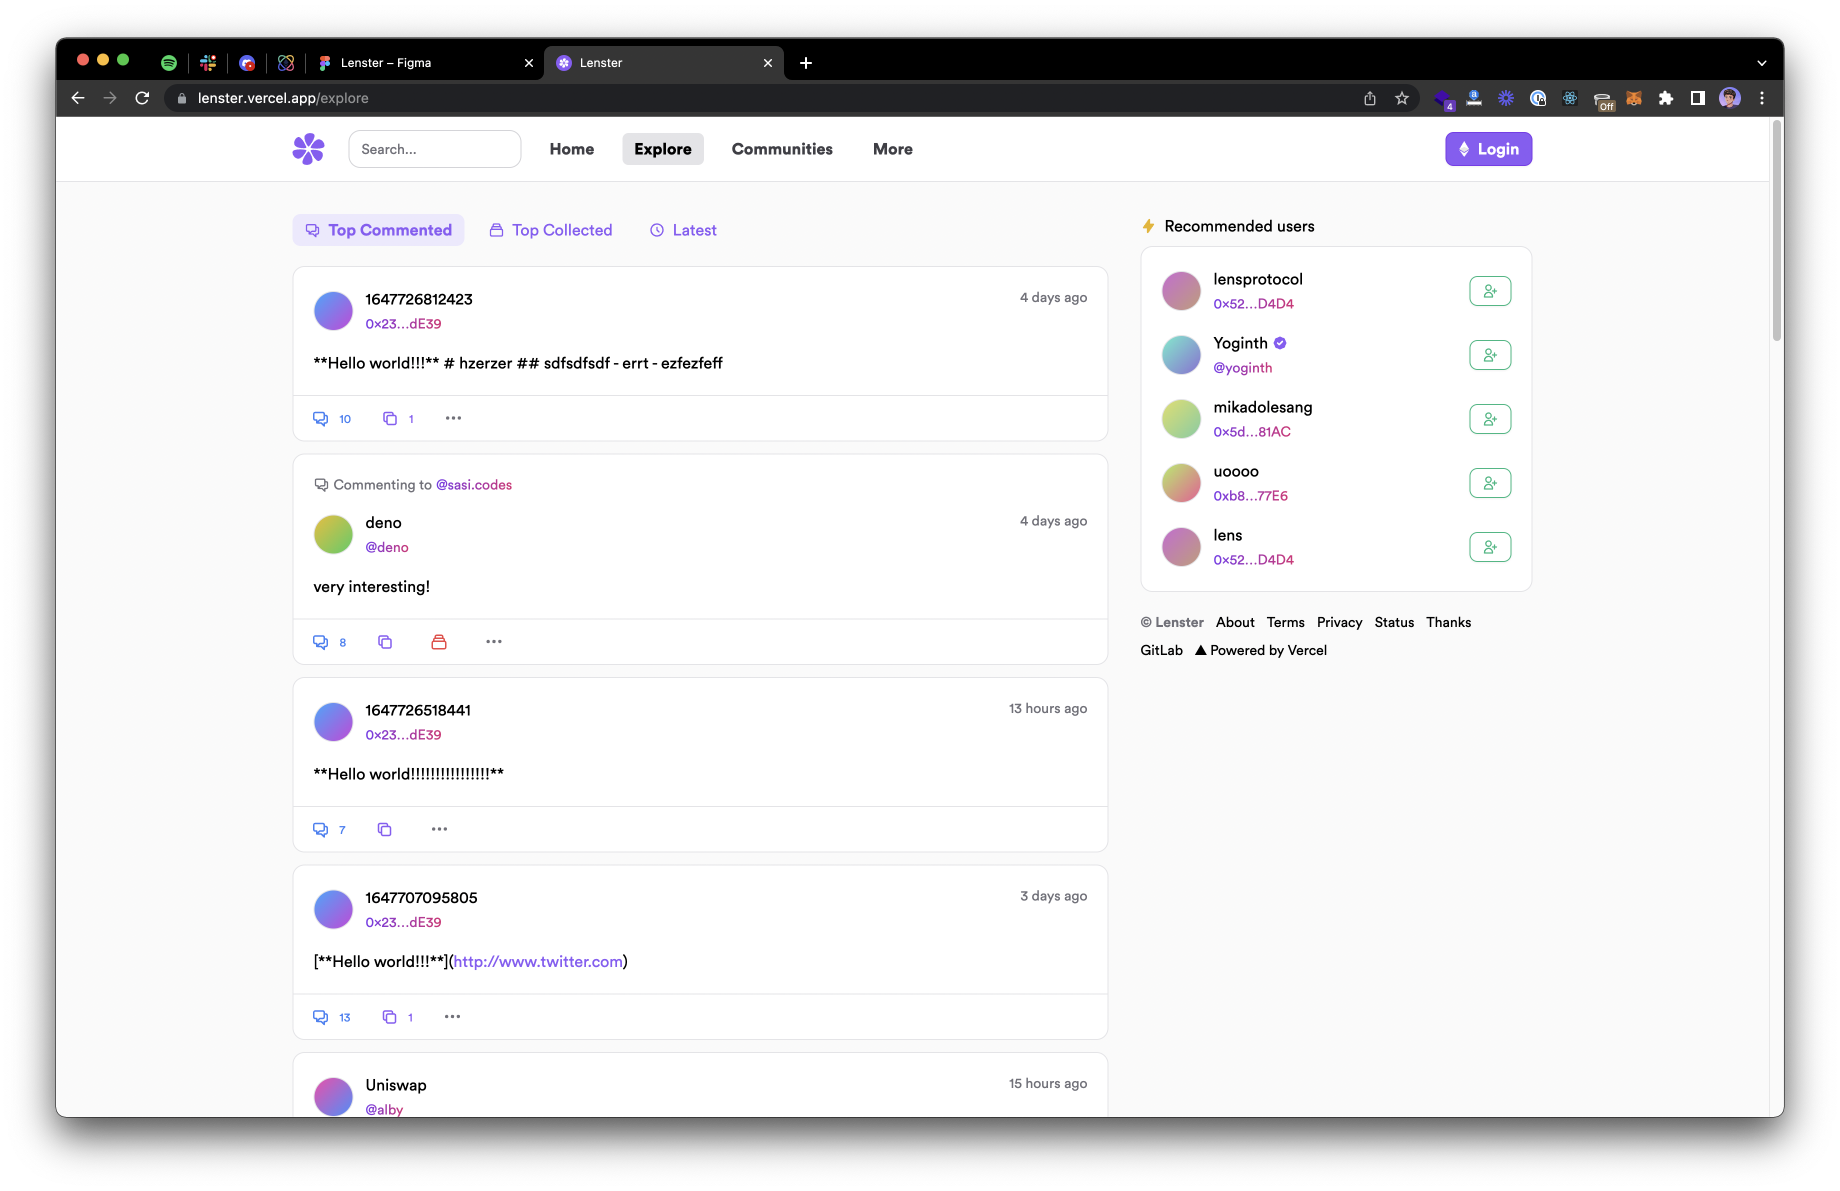Select the Explore nav item
Screen dimensions: 1840x1191
(x=663, y=149)
